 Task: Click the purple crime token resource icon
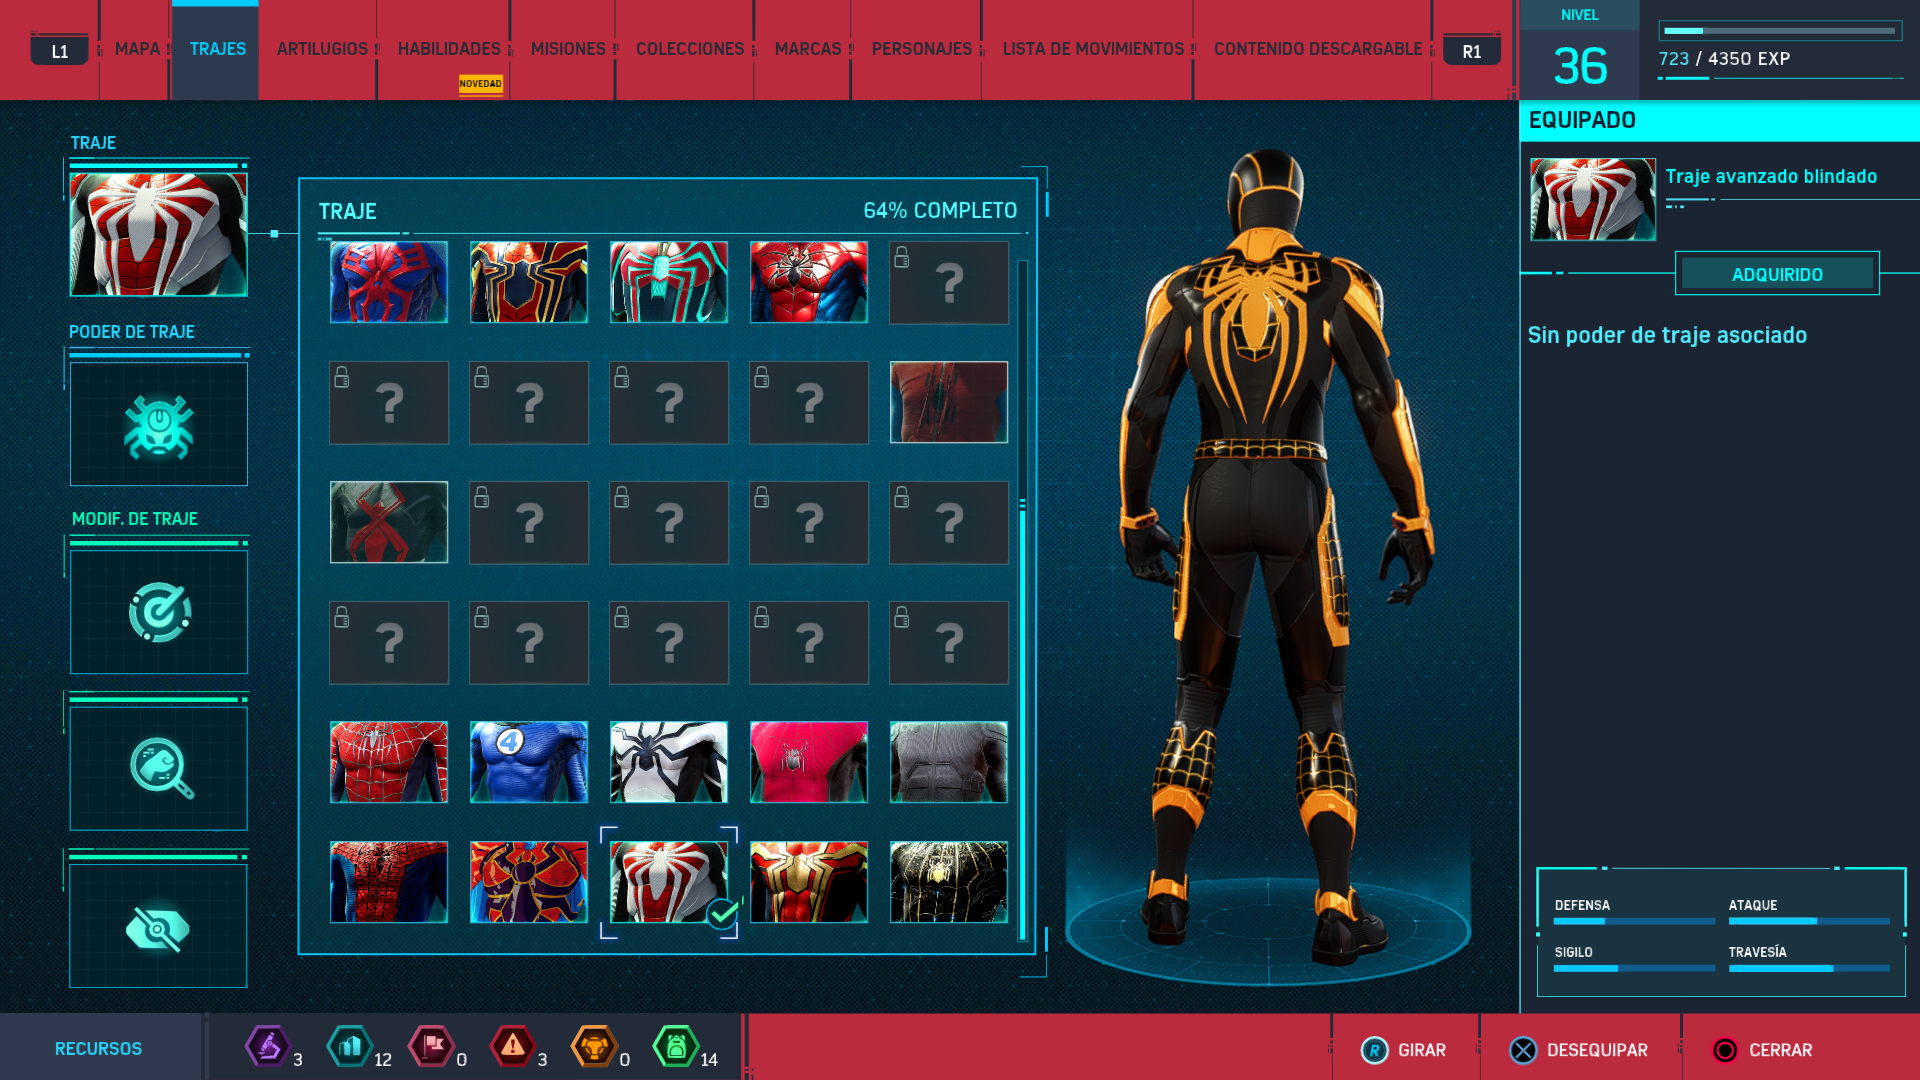coord(267,1047)
